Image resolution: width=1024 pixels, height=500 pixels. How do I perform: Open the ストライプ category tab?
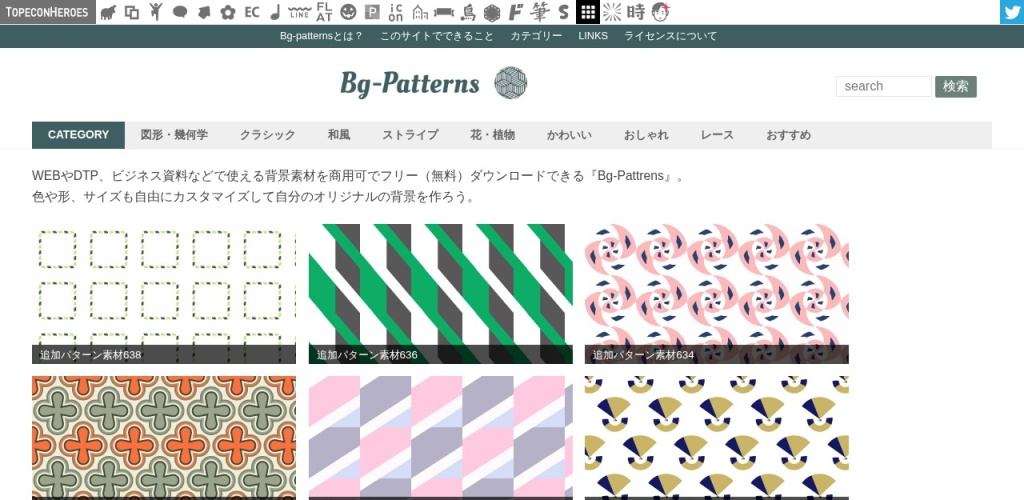click(x=410, y=135)
